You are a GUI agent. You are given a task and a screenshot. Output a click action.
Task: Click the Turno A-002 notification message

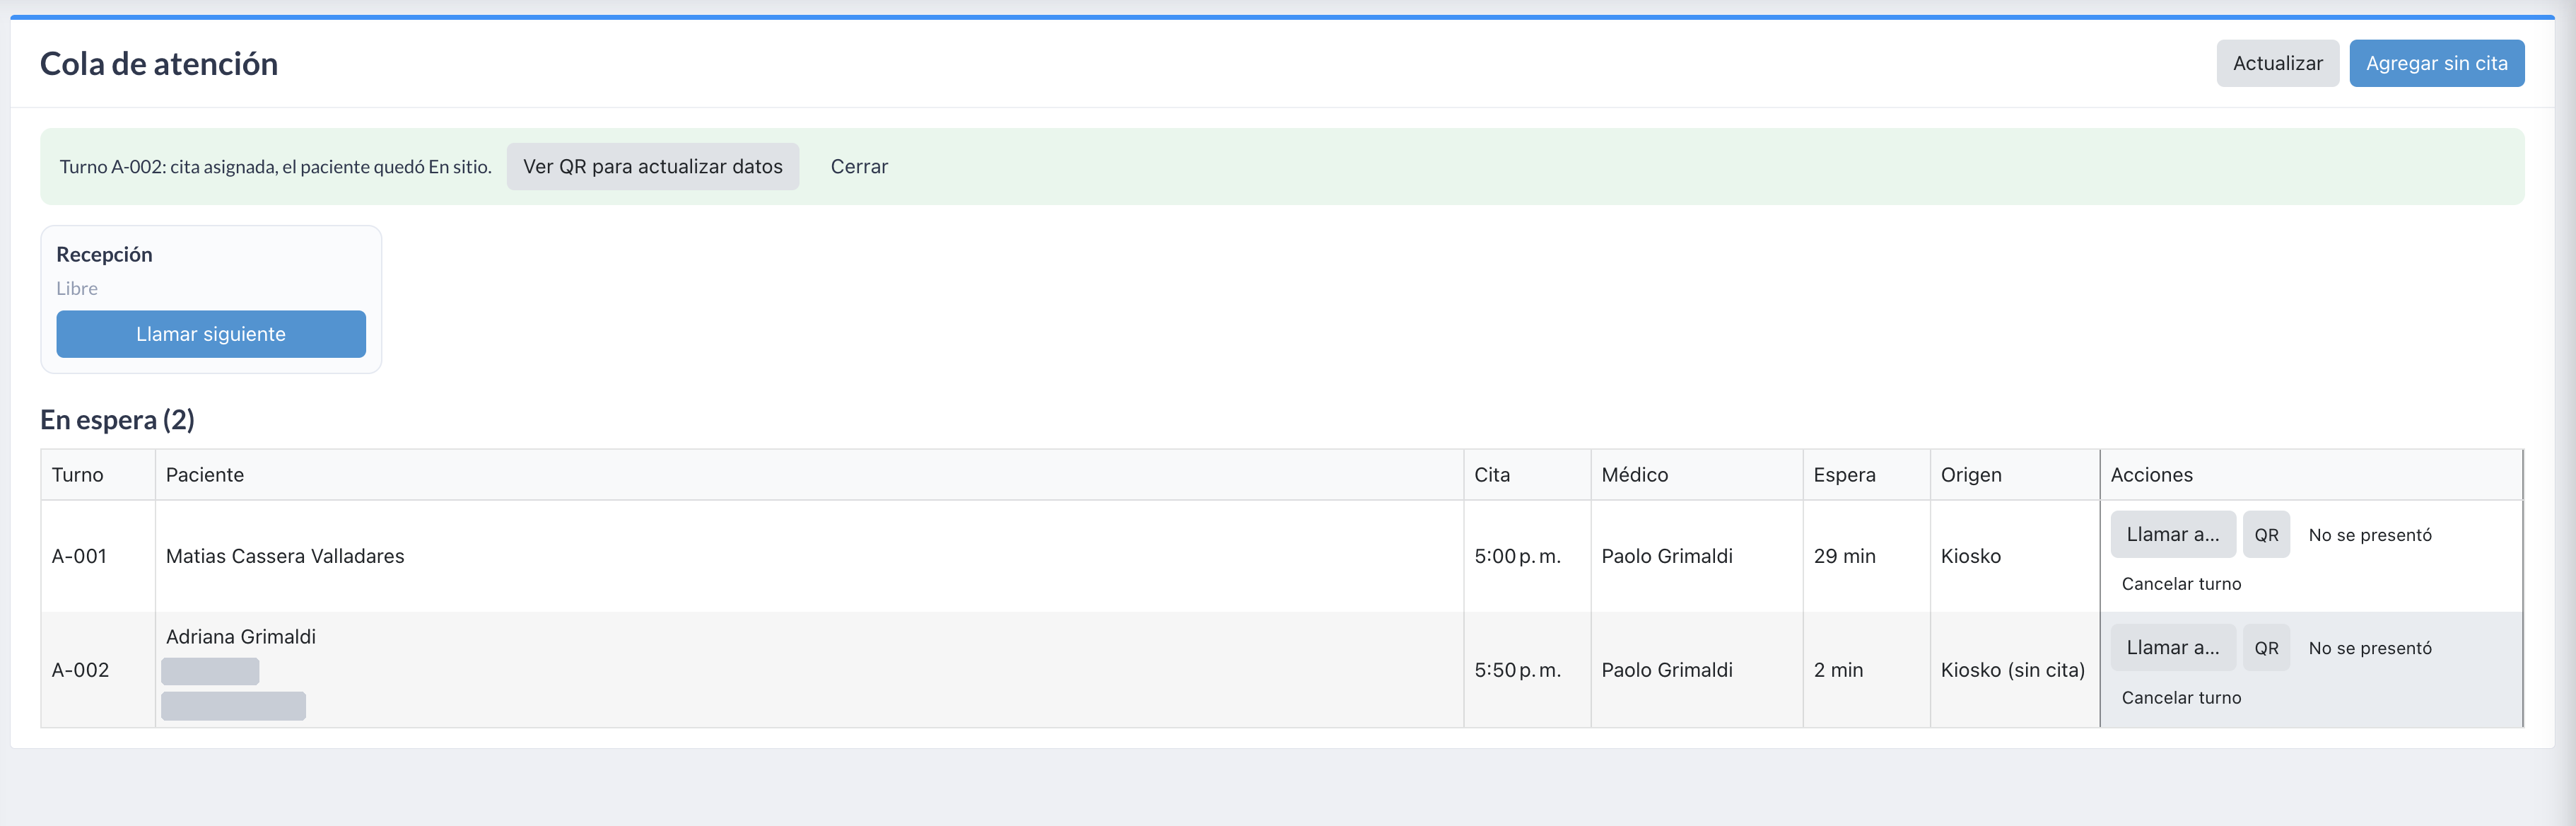(x=275, y=167)
